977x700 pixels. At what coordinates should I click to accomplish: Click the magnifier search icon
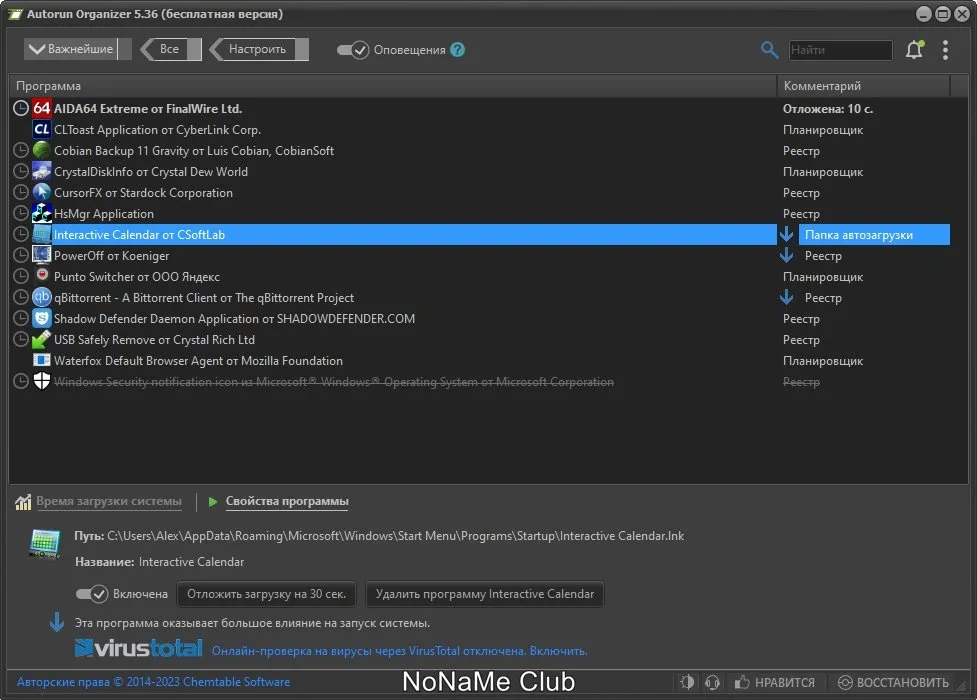[x=770, y=50]
